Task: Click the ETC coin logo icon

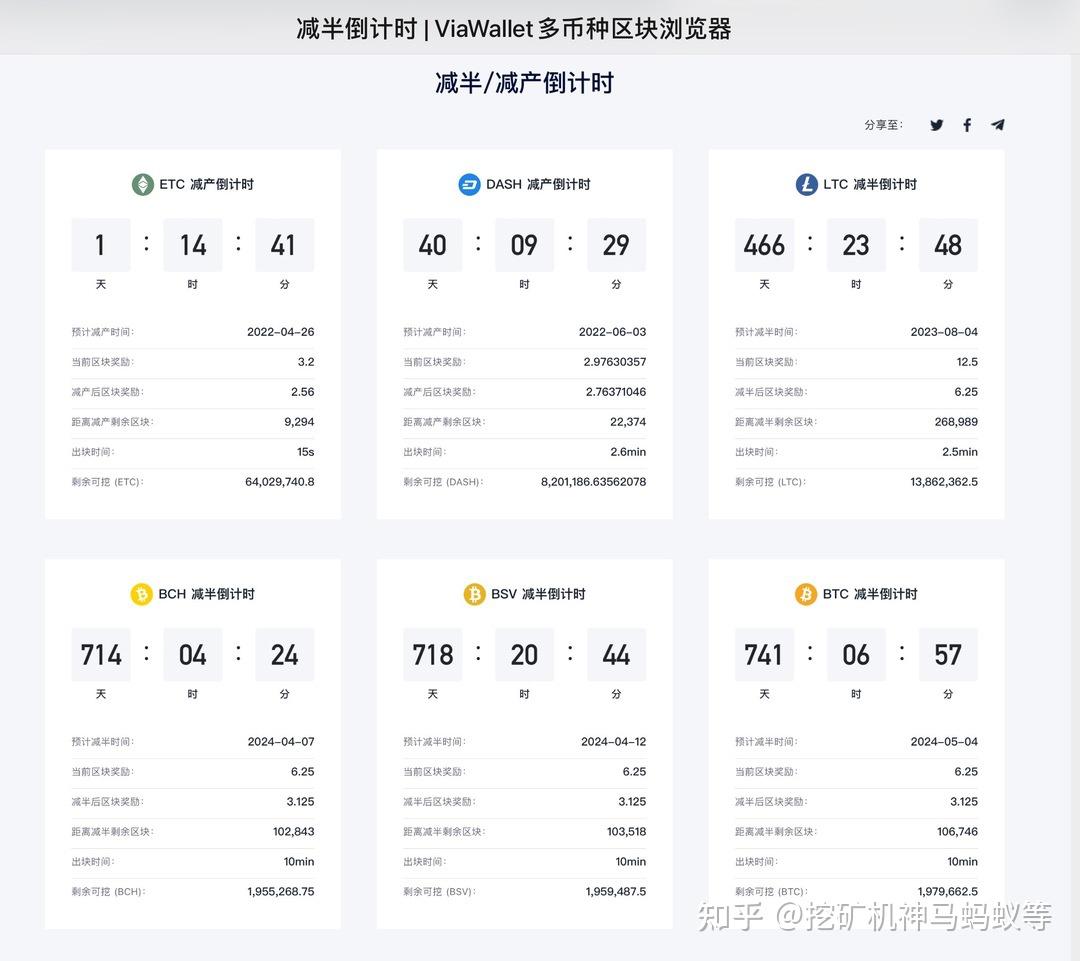Action: 142,184
